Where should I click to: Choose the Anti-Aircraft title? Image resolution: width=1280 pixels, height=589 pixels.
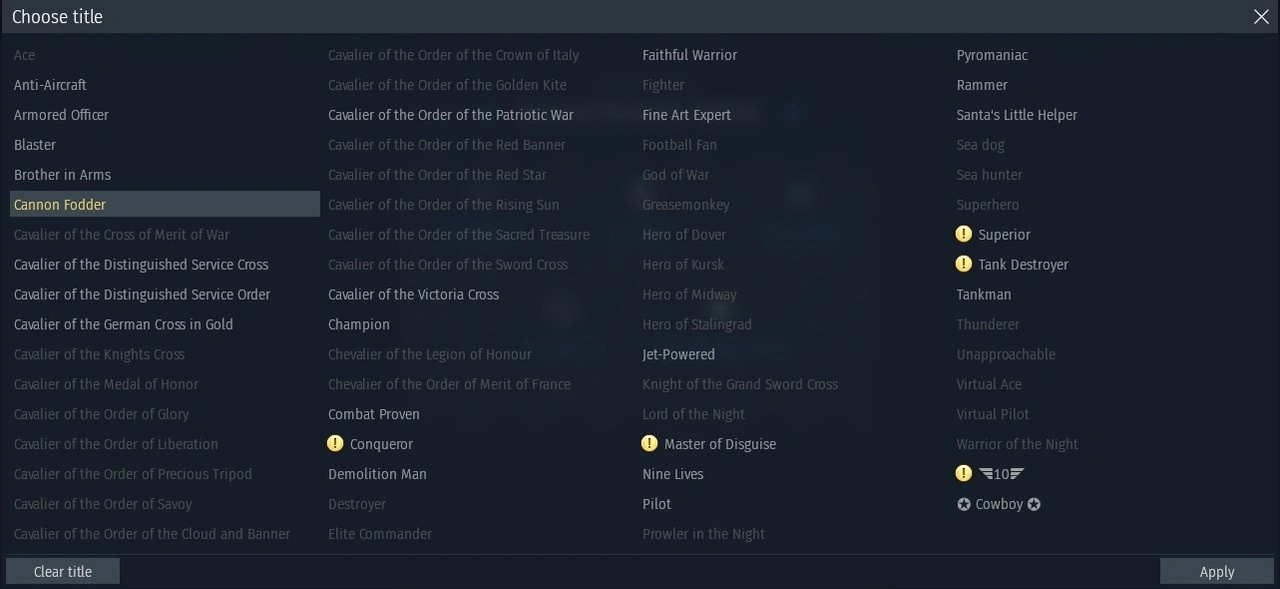point(50,85)
